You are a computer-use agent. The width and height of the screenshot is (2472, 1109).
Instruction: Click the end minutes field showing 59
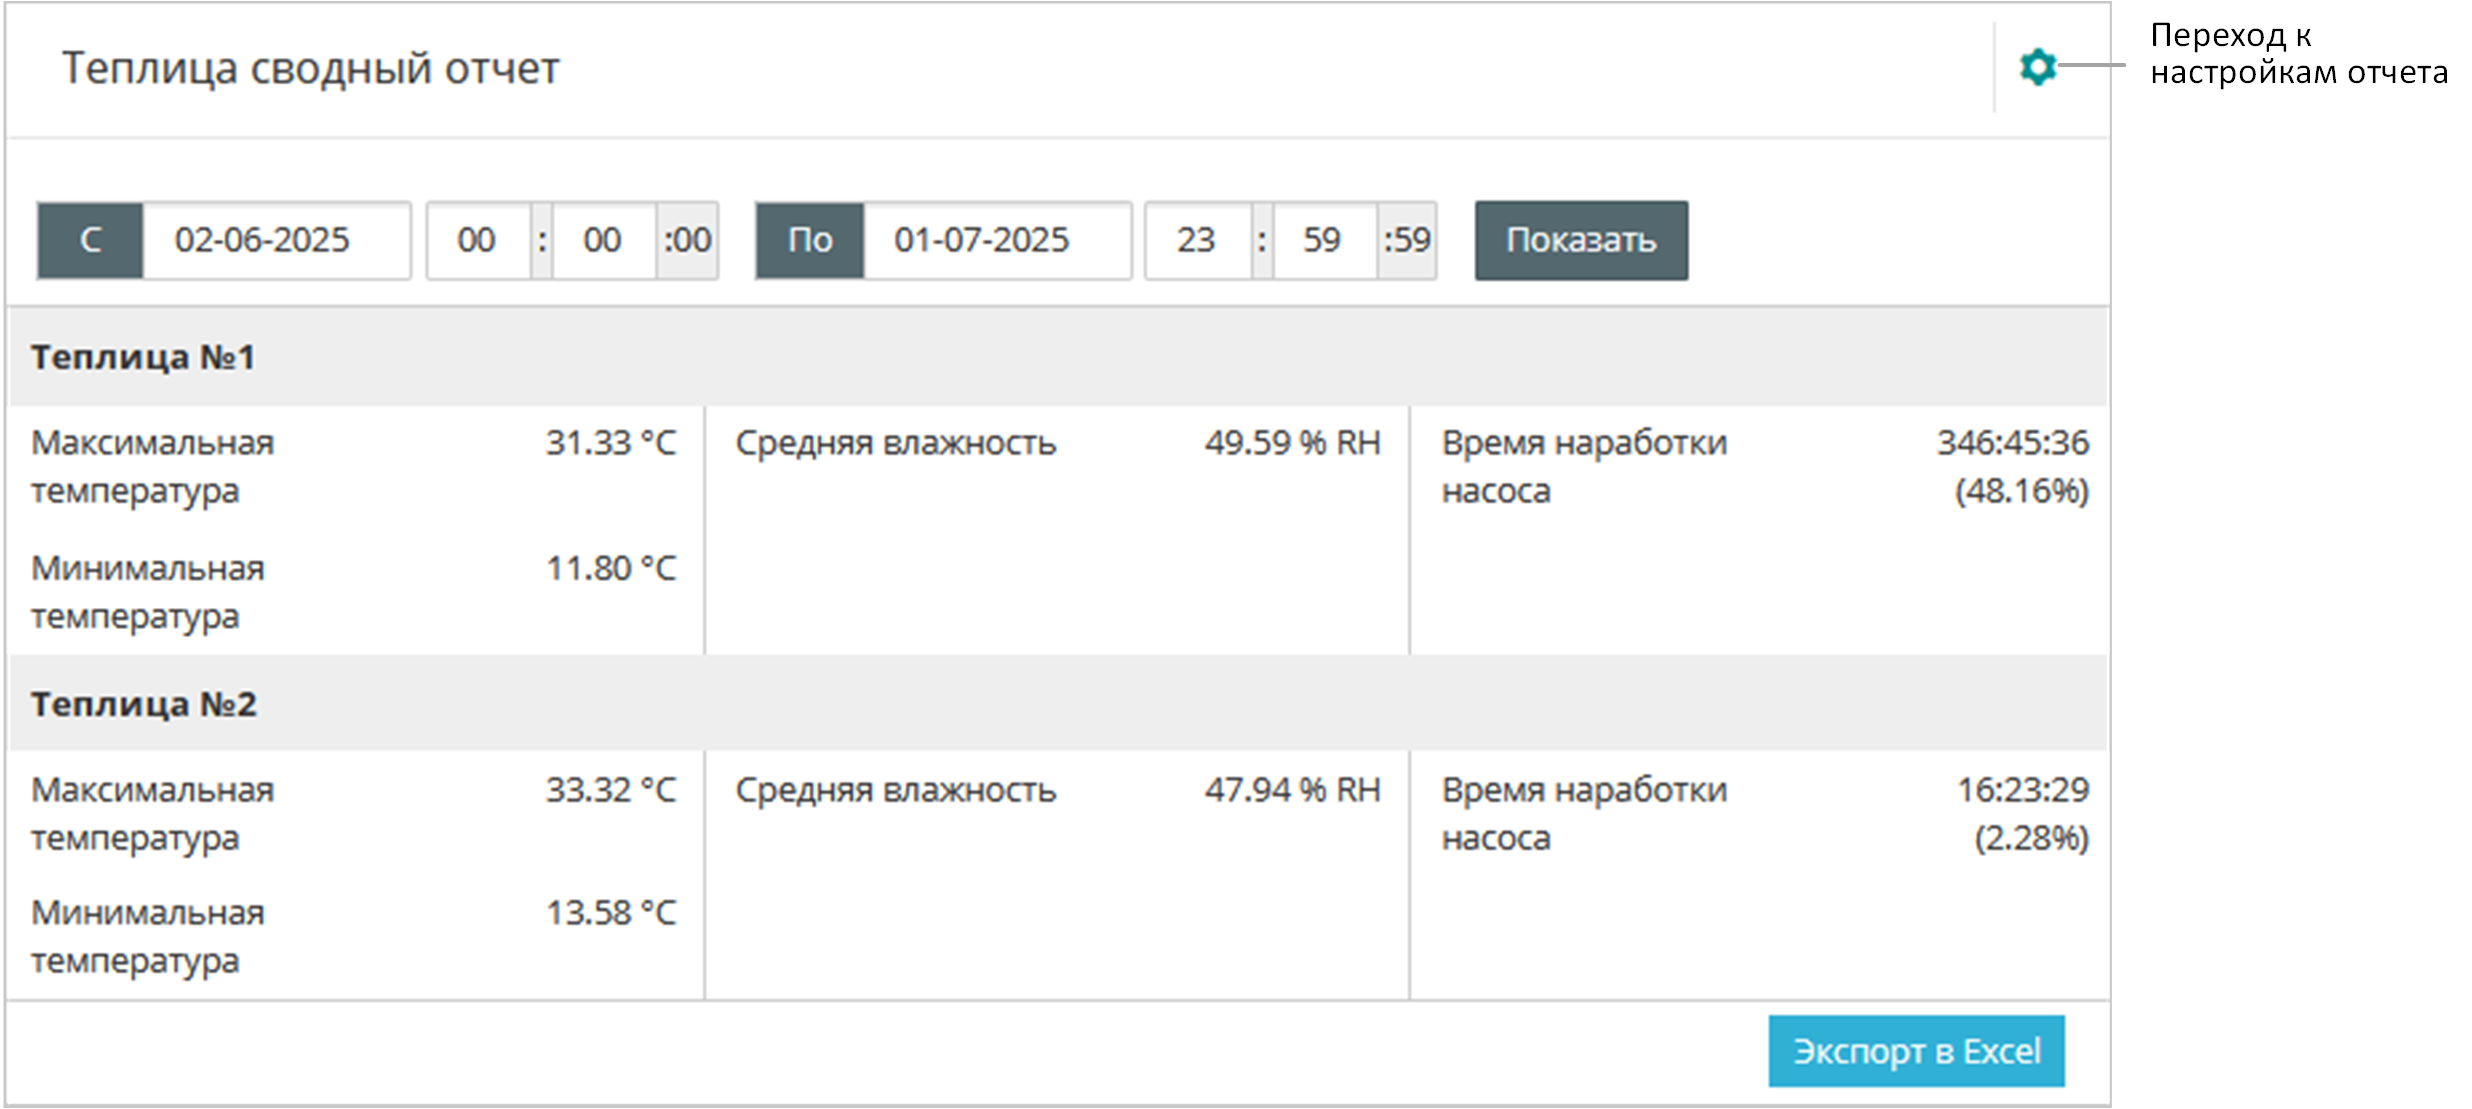[1322, 241]
